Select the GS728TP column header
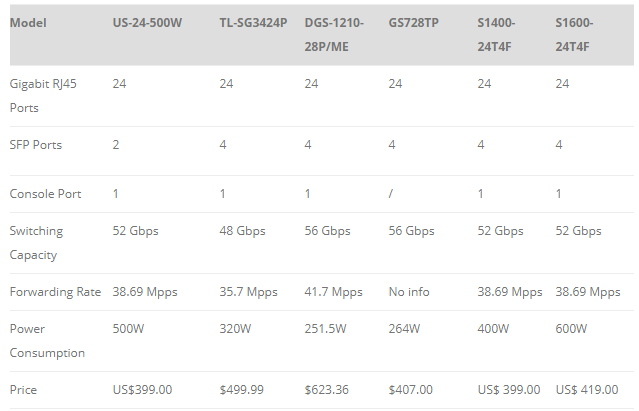The width and height of the screenshot is (639, 411). 413,23
